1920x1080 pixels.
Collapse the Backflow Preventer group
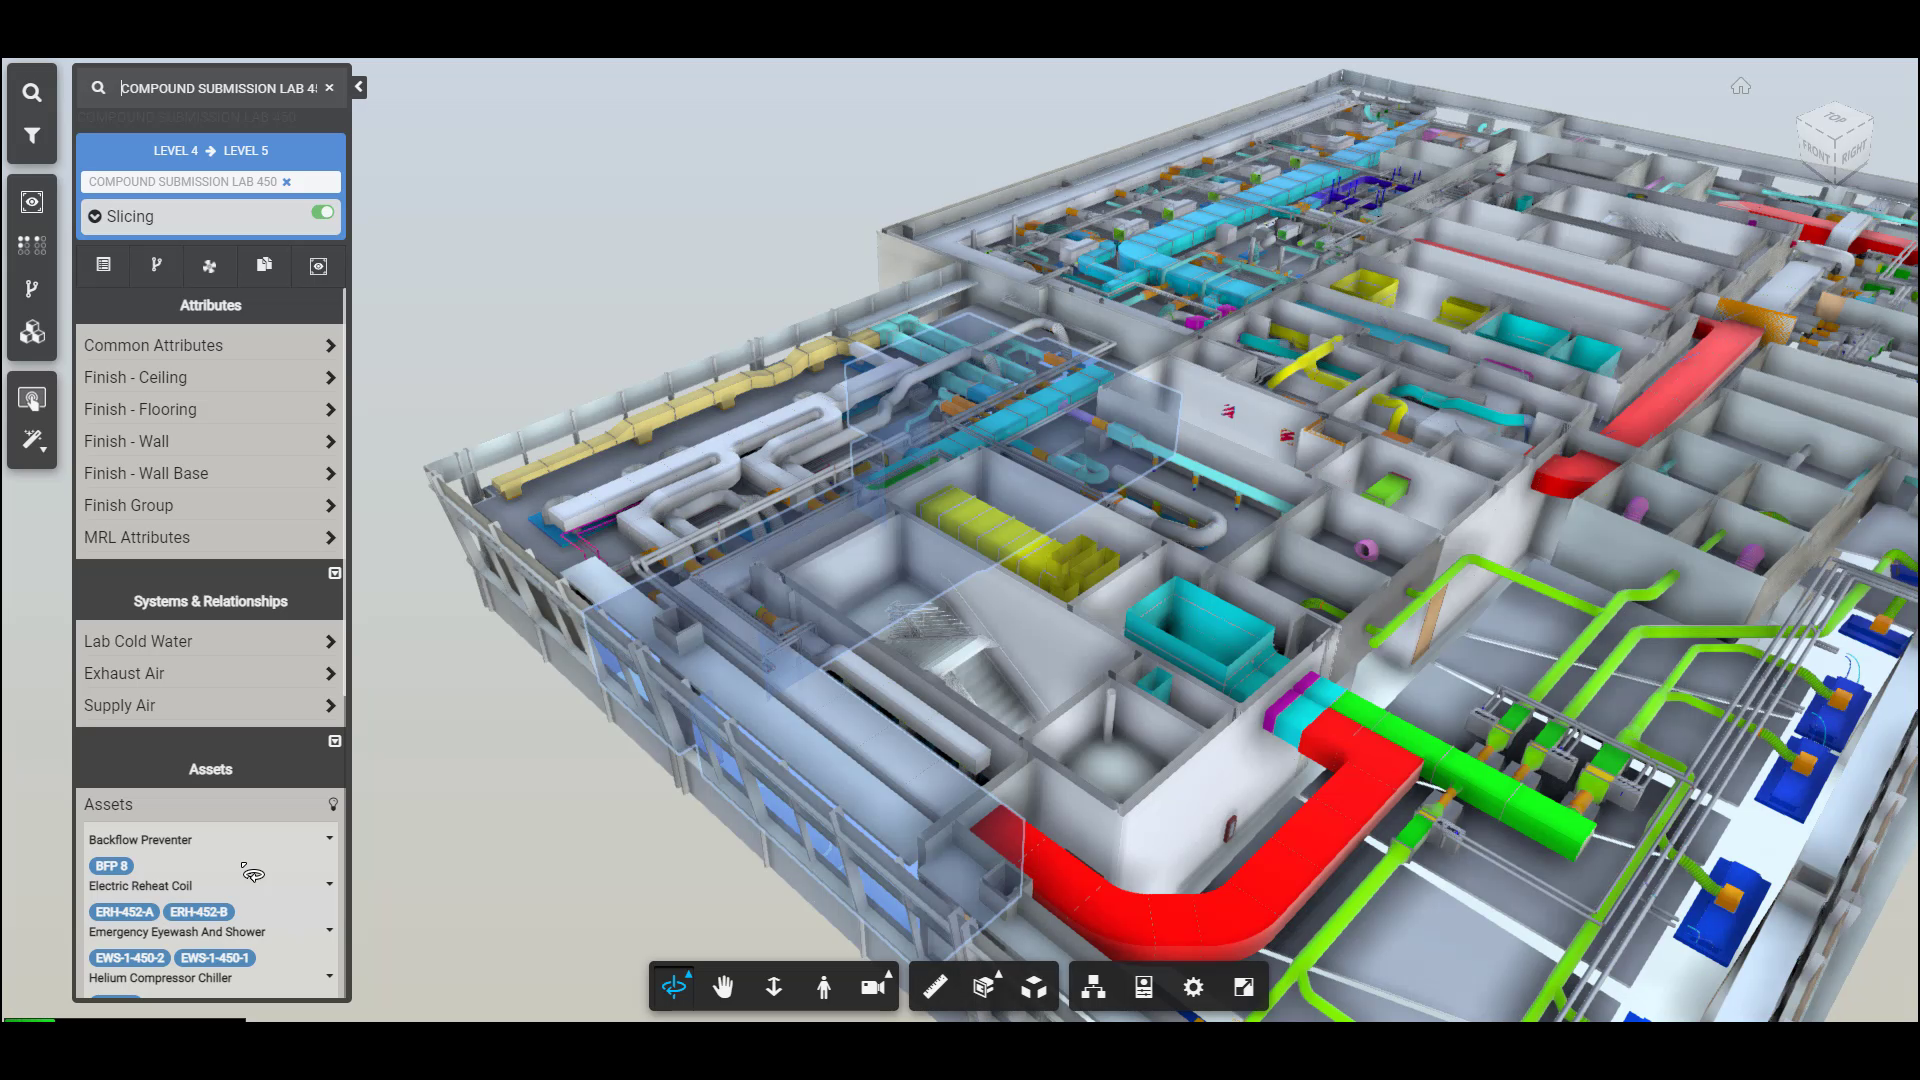coord(329,838)
